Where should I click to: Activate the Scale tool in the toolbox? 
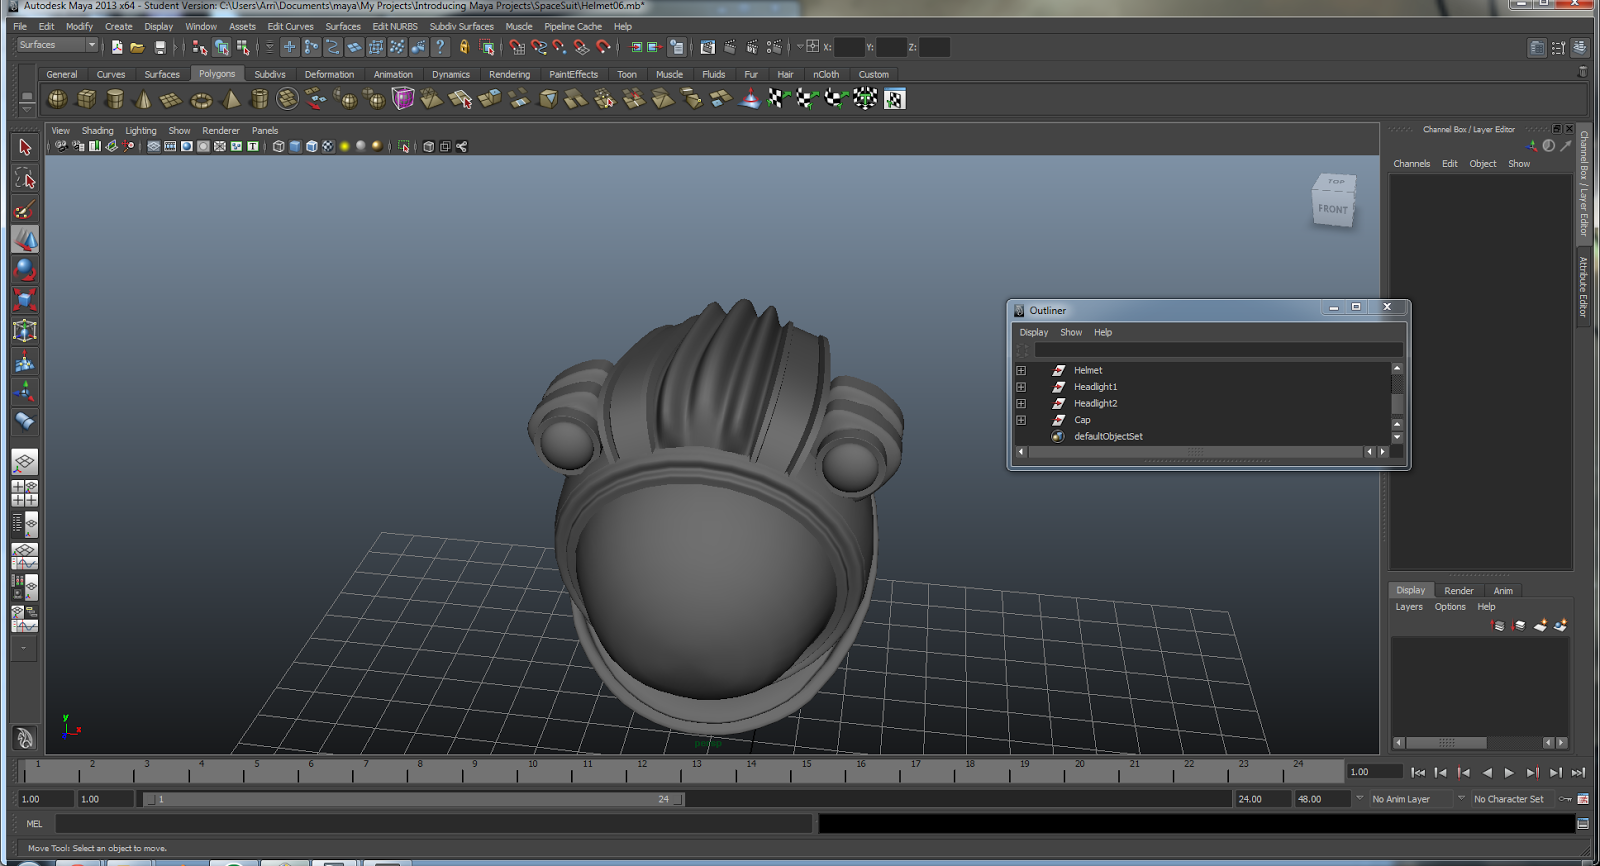tap(25, 300)
